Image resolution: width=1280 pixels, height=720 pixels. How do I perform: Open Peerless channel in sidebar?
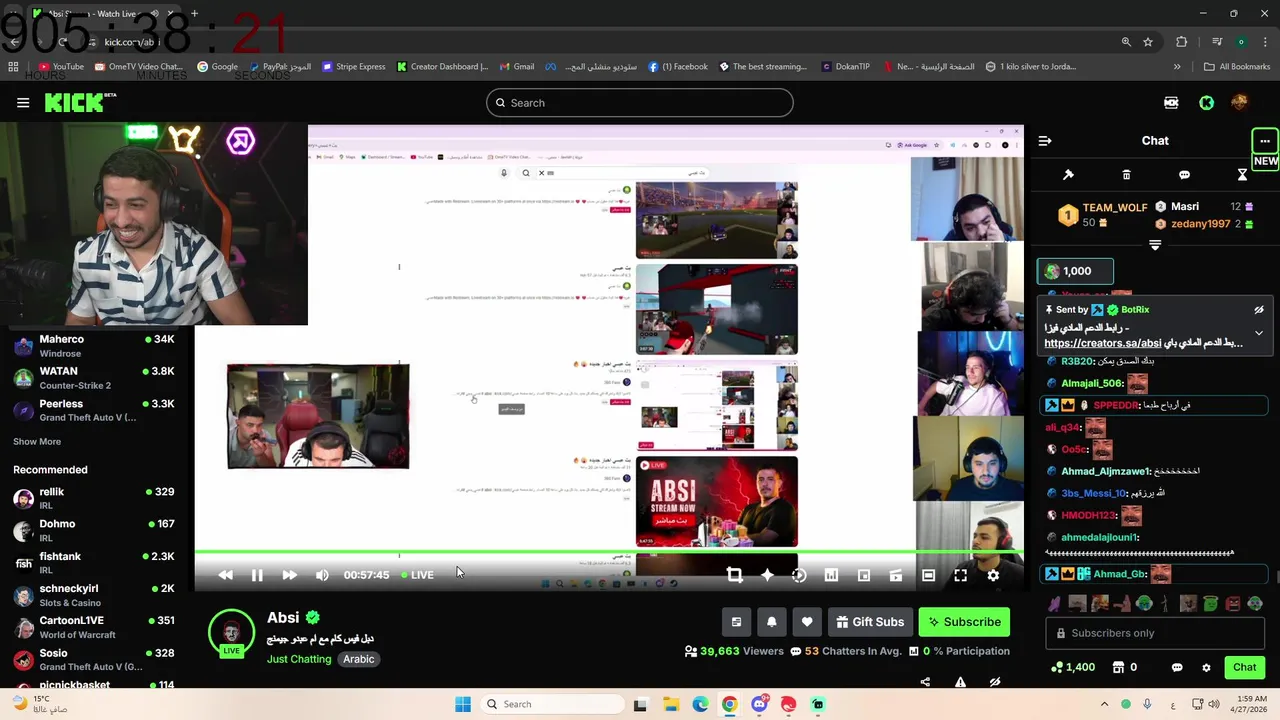[x=95, y=410]
